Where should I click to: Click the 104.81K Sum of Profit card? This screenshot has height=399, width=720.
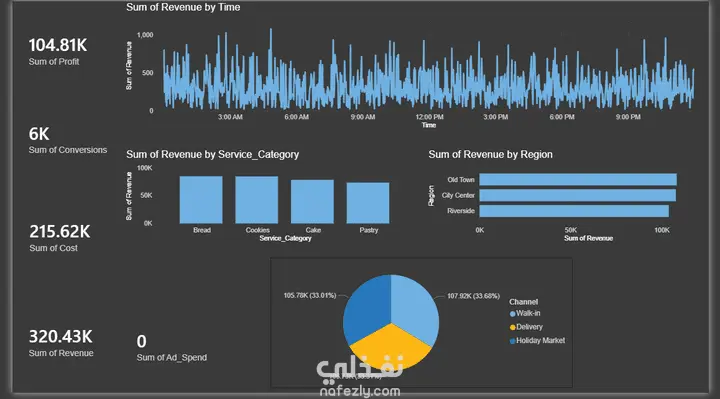tap(57, 52)
